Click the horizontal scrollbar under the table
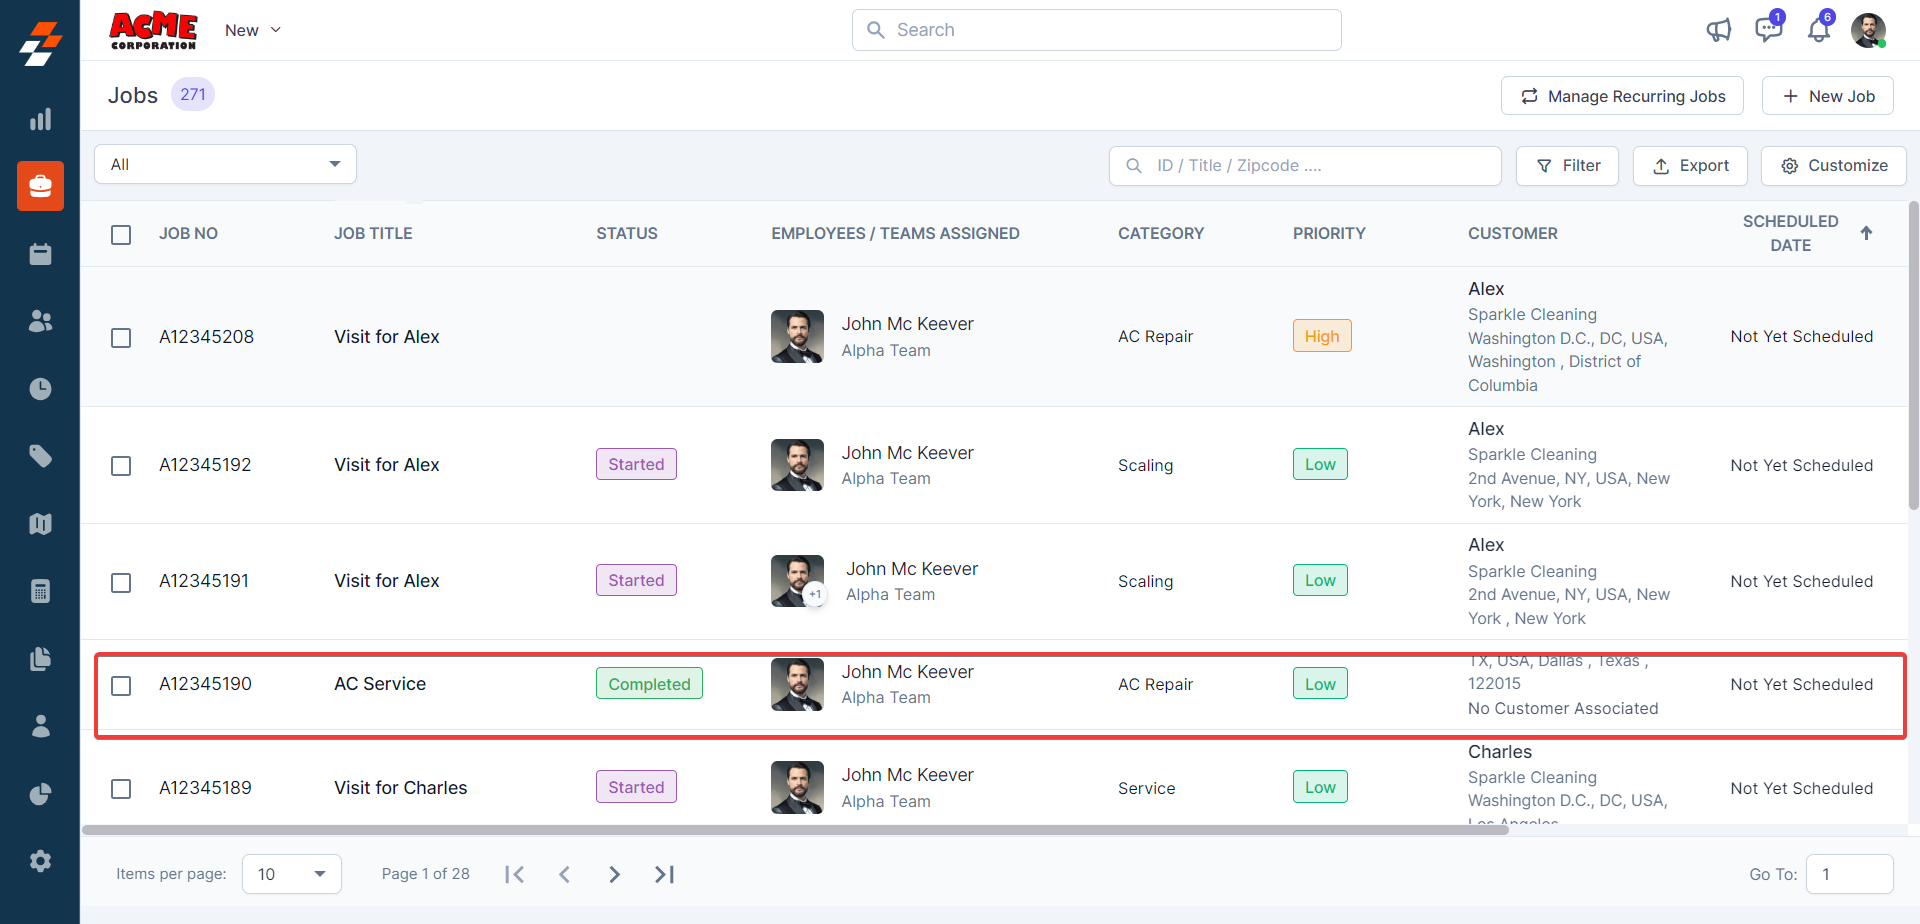The width and height of the screenshot is (1920, 924). tap(795, 830)
